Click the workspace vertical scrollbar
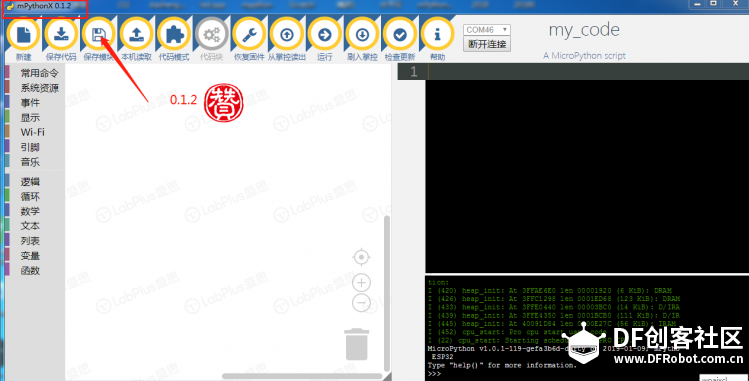 pos(387,294)
